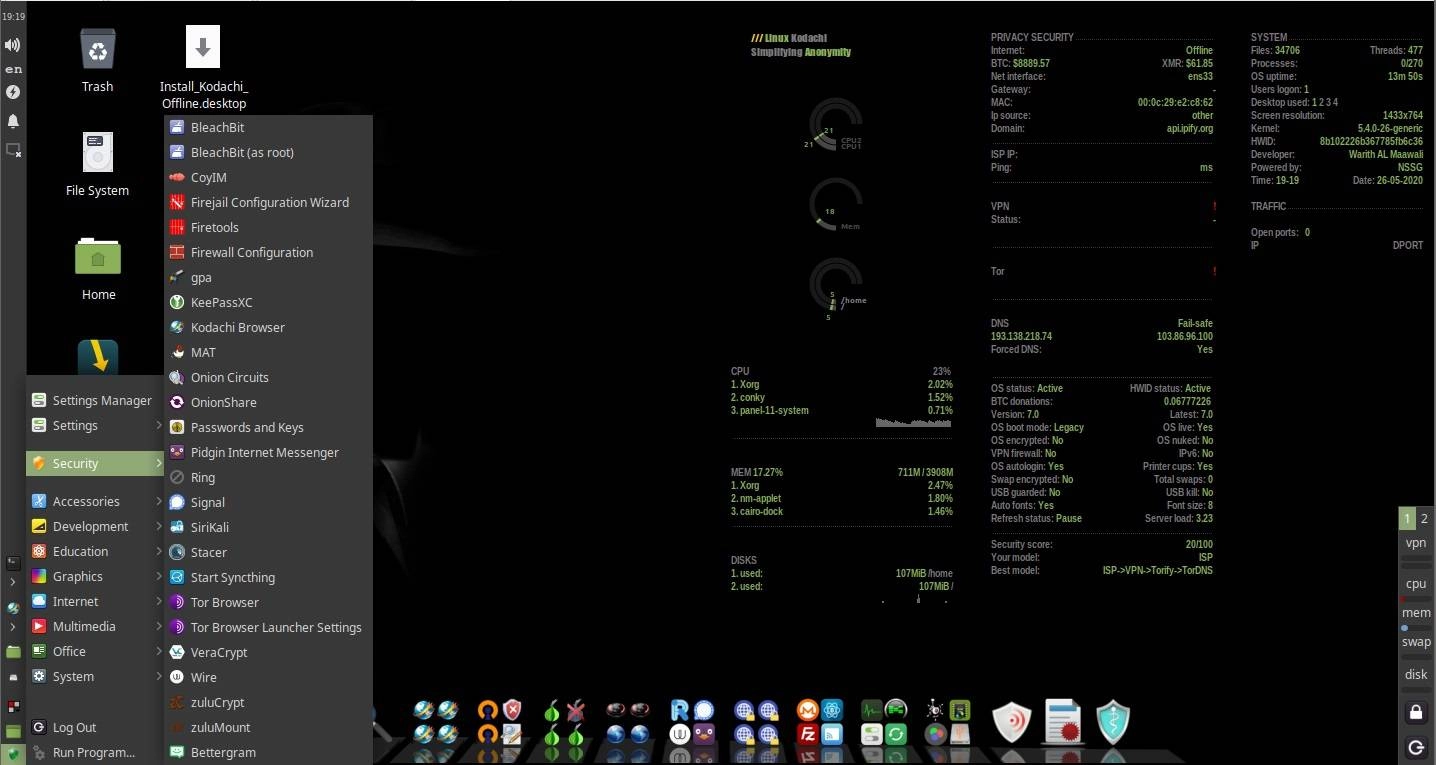Click the gpa icon in the submenu
The image size is (1436, 765).
coord(177,278)
